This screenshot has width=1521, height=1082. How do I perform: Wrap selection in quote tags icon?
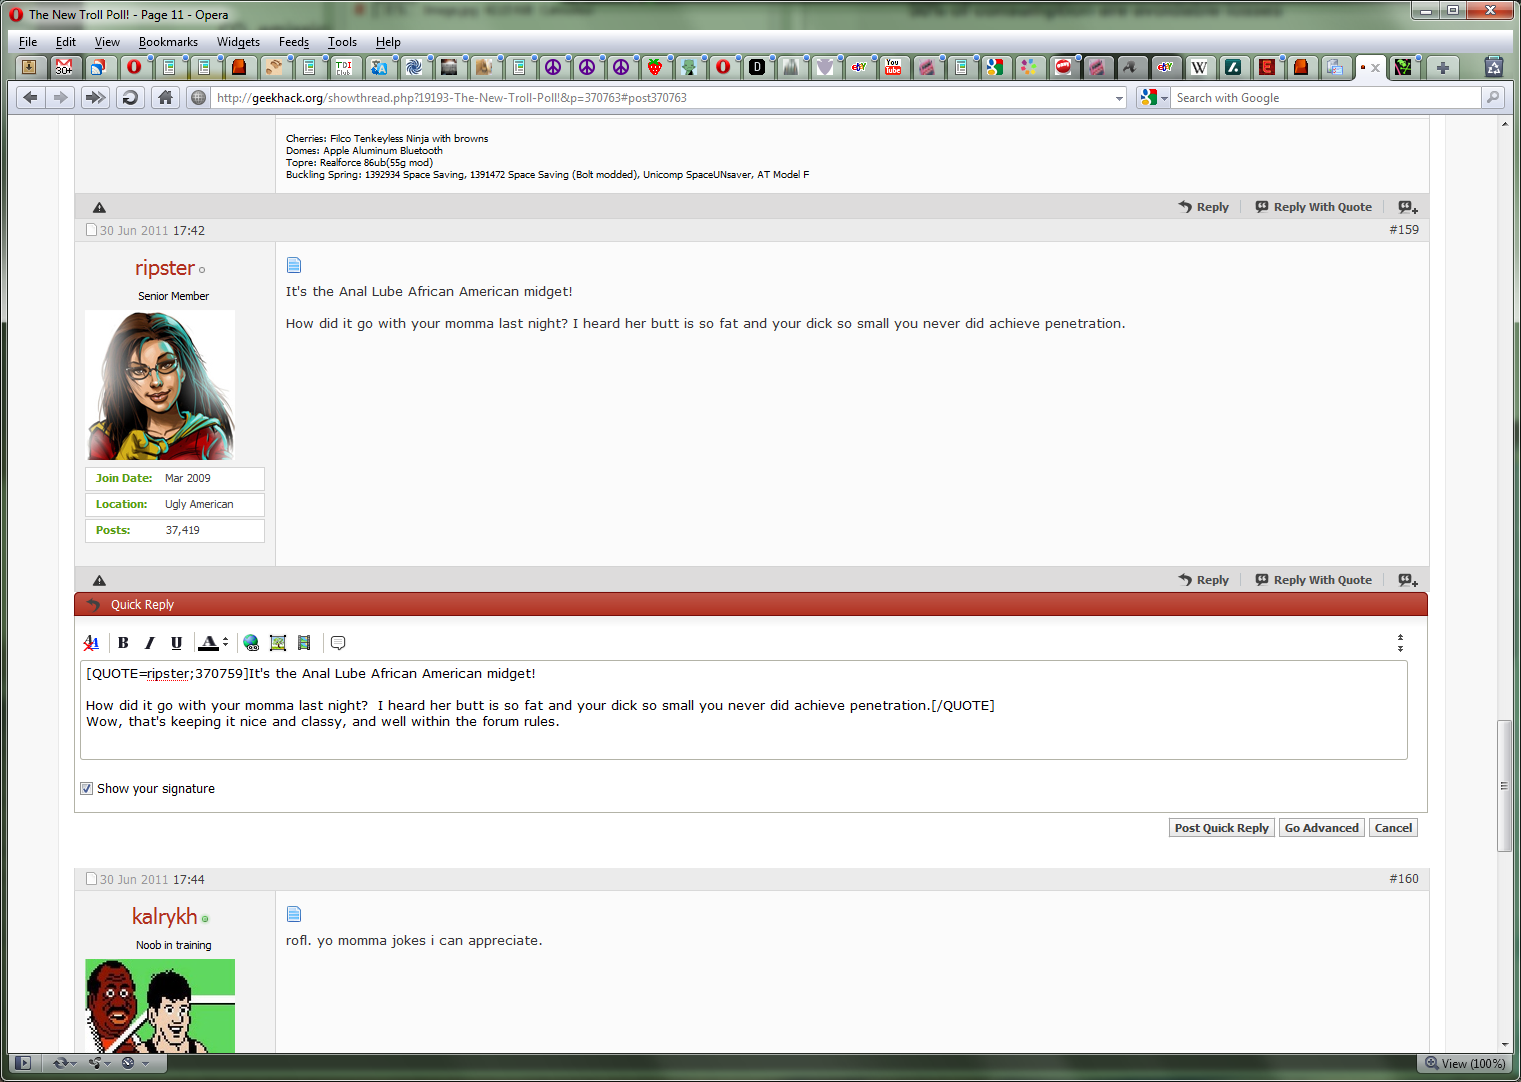pos(338,643)
